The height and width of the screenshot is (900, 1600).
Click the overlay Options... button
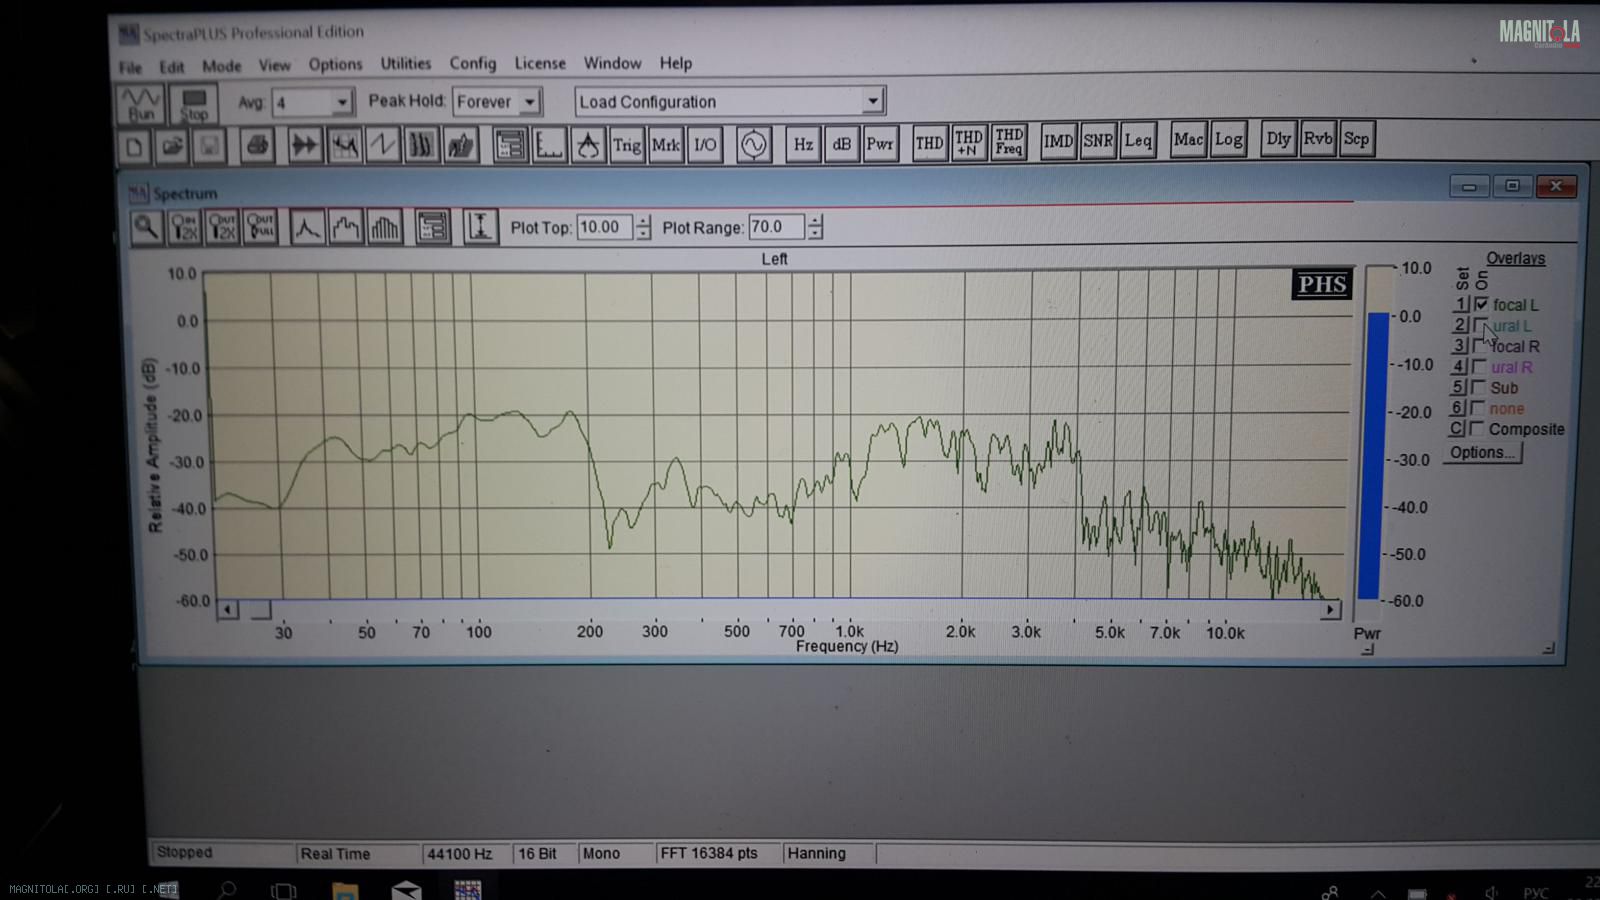1482,453
